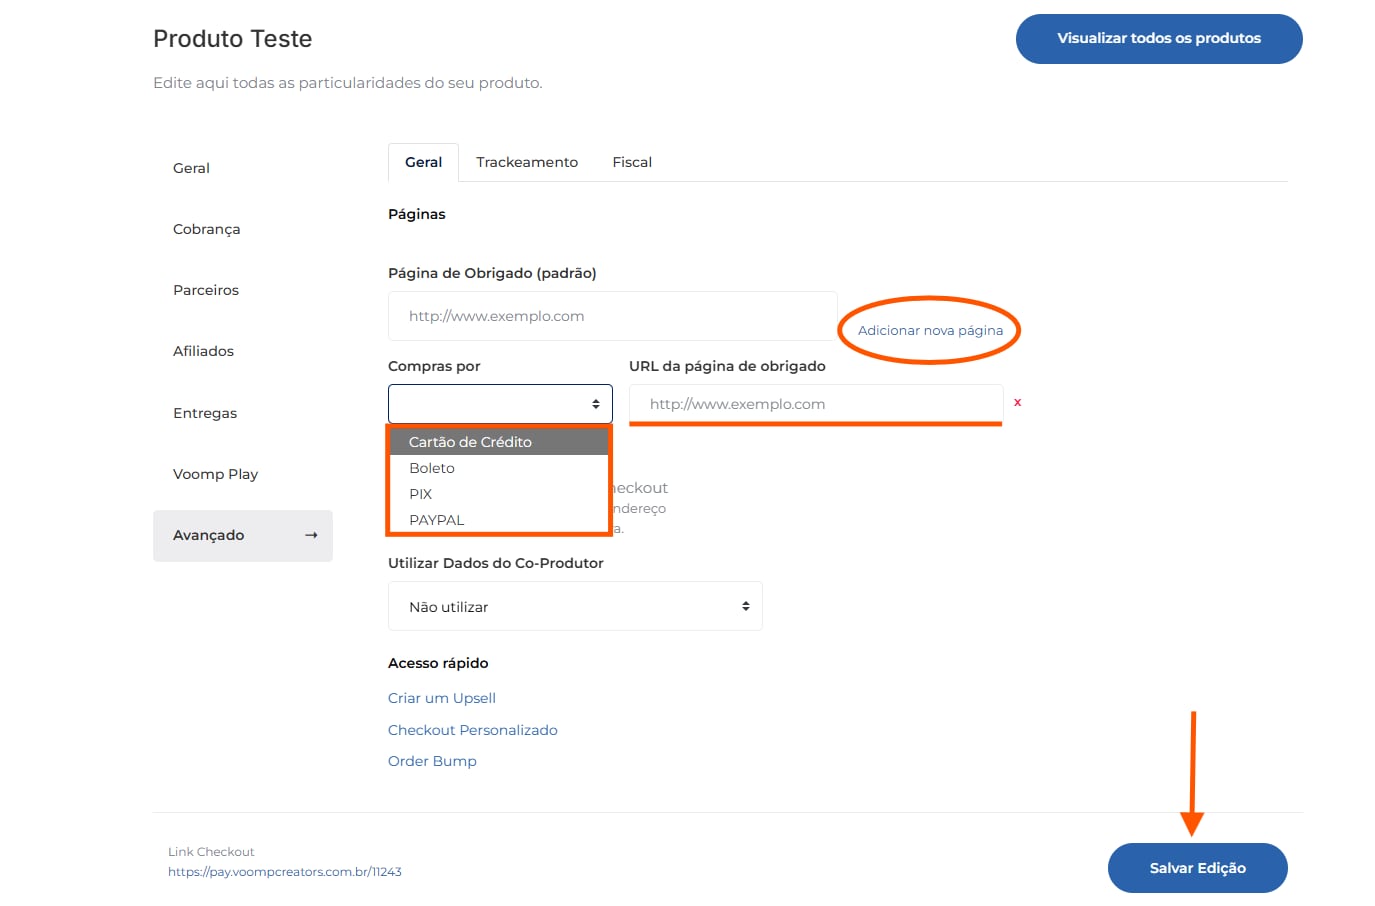
Task: Choose Boleto from payment list
Action: pos(432,468)
